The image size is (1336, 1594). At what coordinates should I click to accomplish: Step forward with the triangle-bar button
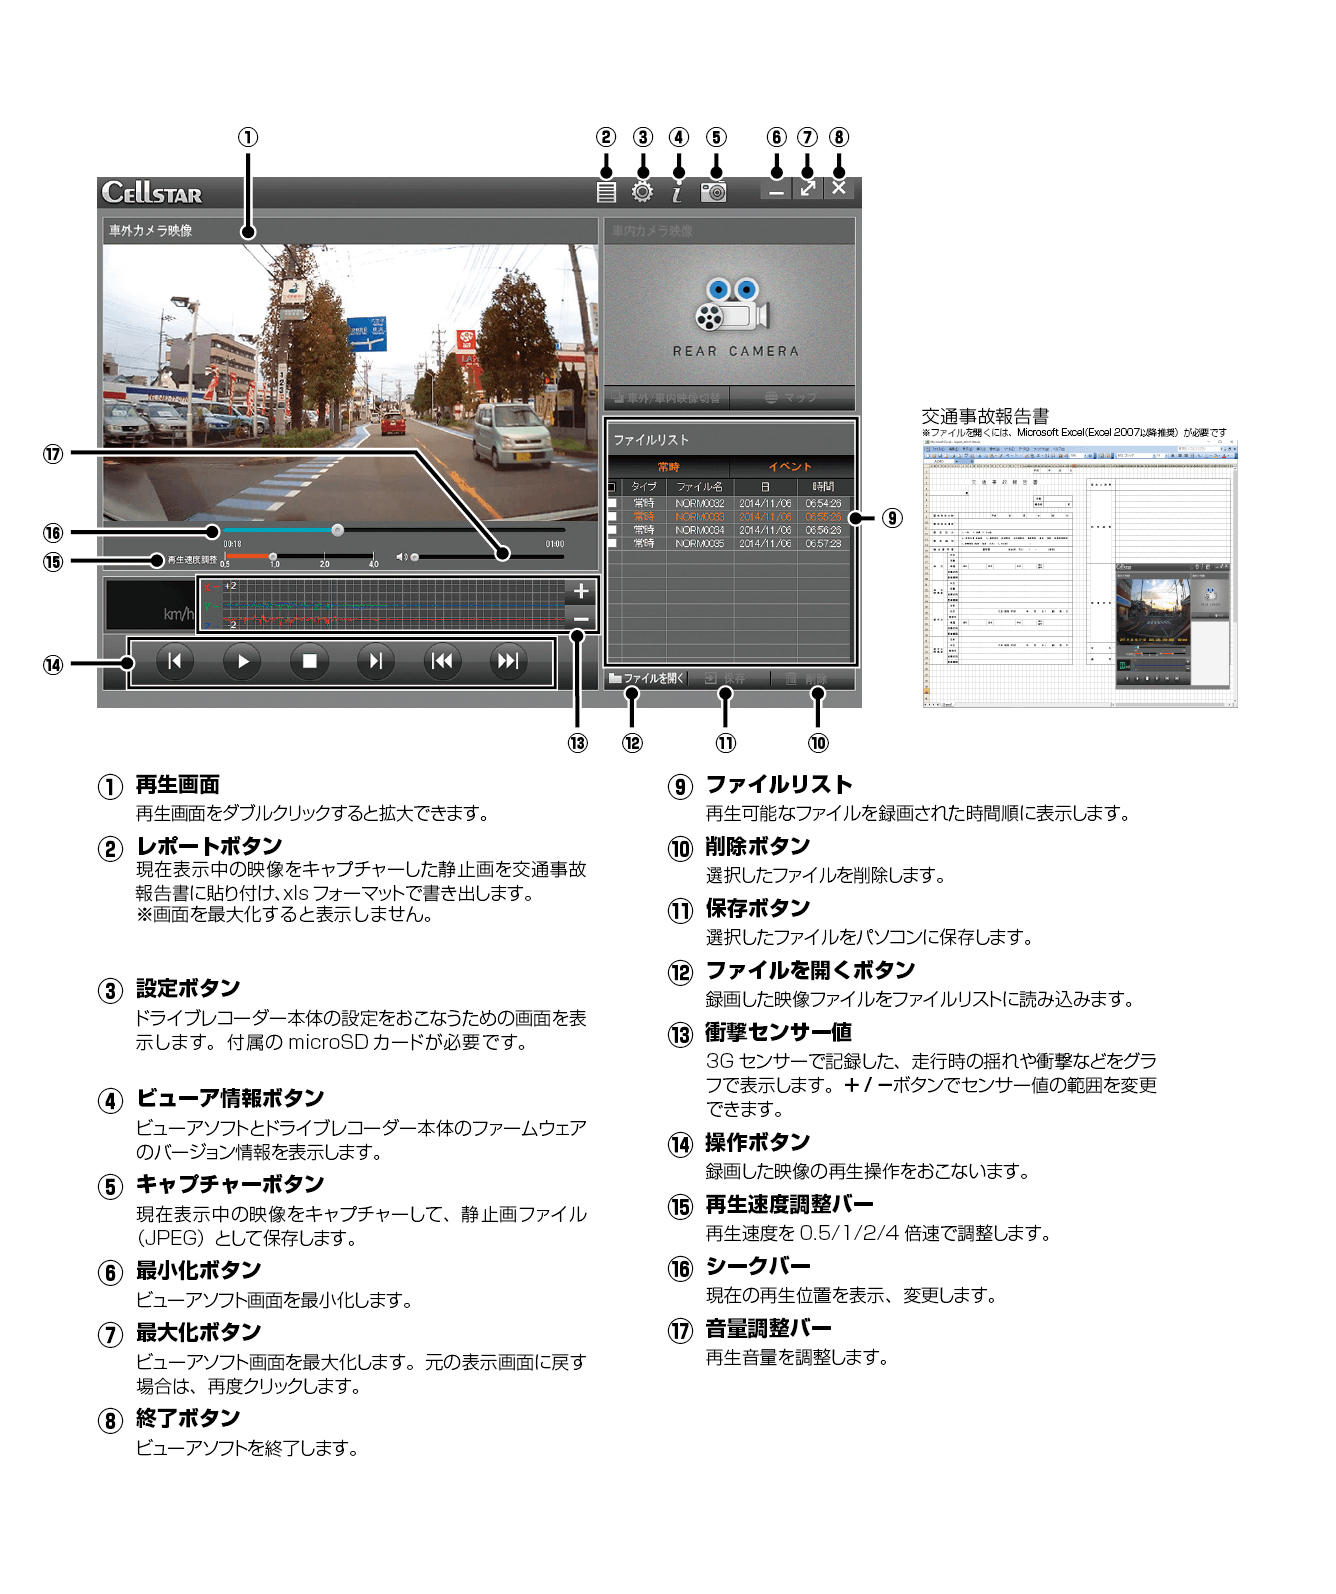tap(375, 661)
